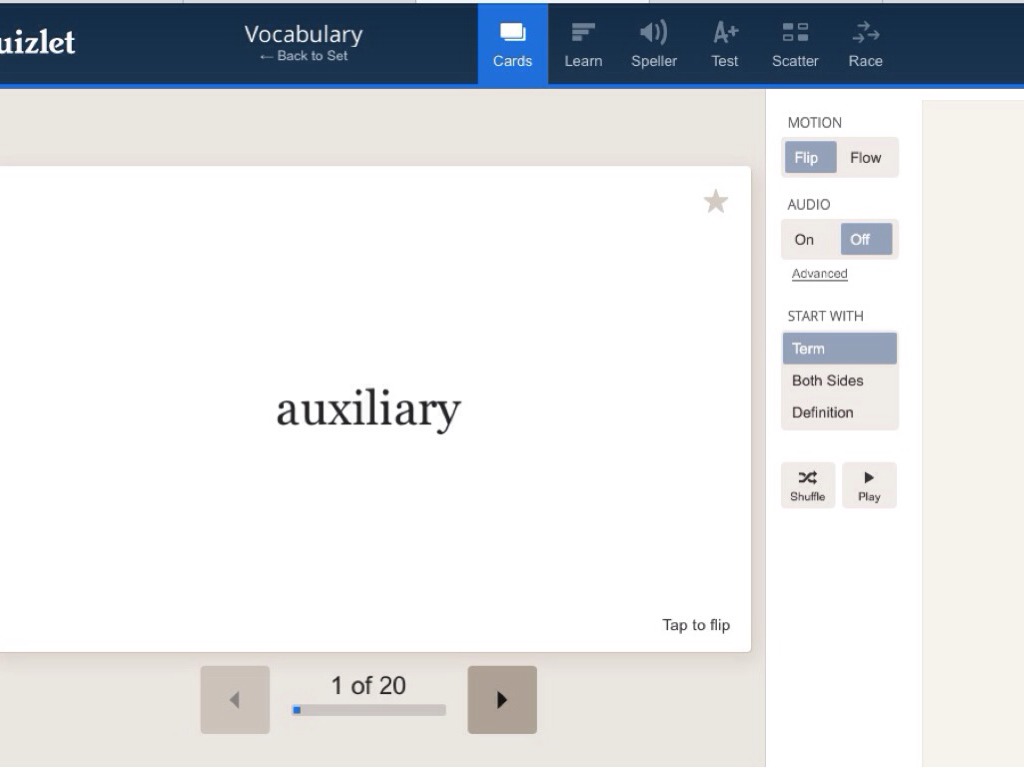Turn audio Off
The height and width of the screenshot is (768, 1024).
(864, 240)
